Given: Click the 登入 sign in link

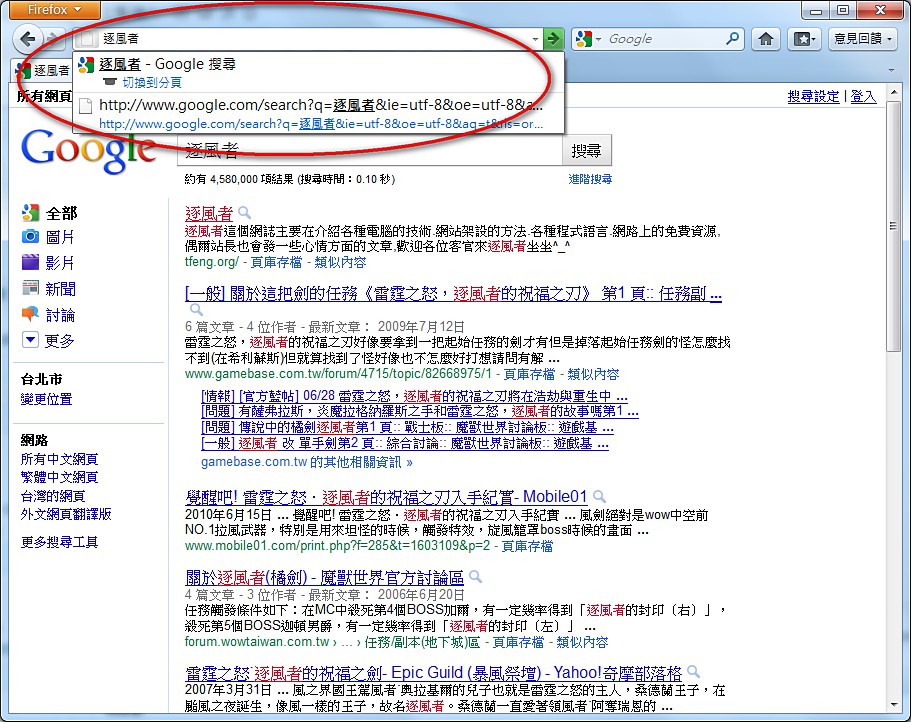Looking at the screenshot, I should pos(863,96).
